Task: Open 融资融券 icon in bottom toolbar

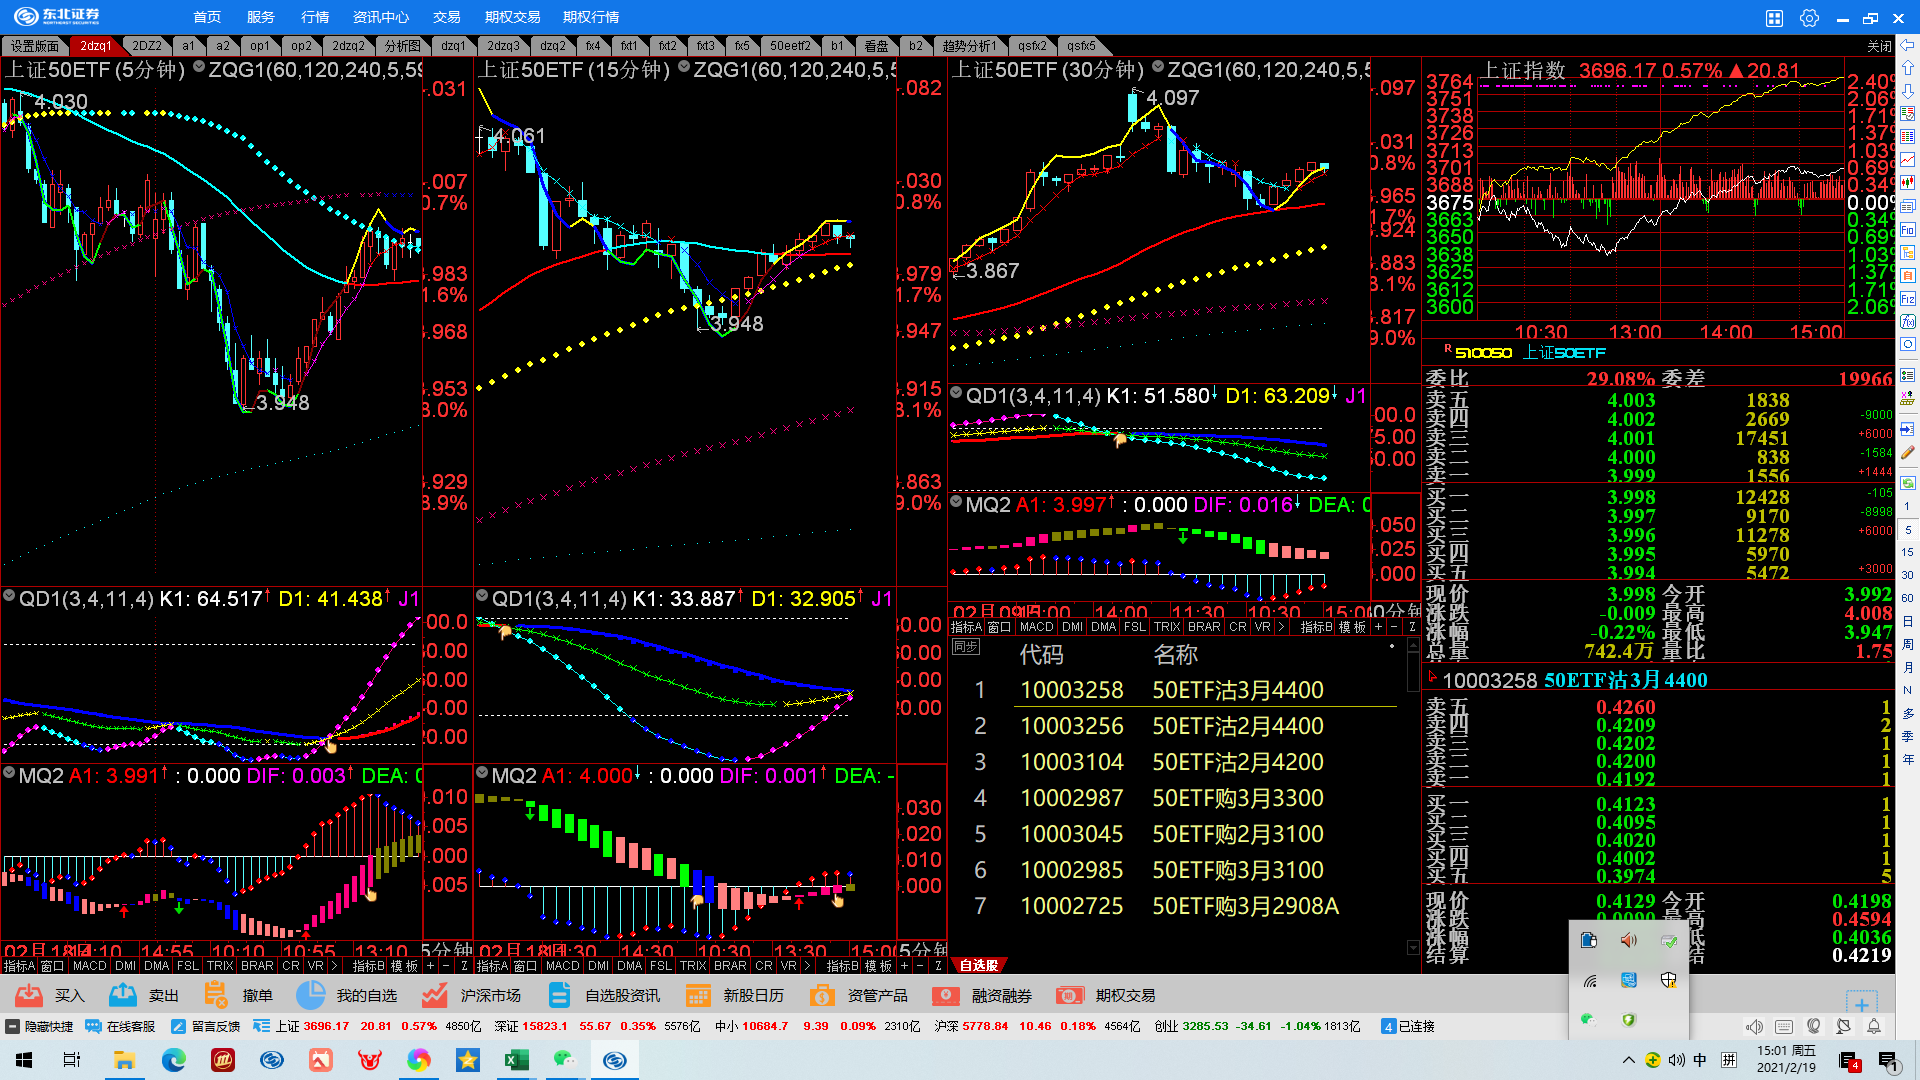Action: 946,995
